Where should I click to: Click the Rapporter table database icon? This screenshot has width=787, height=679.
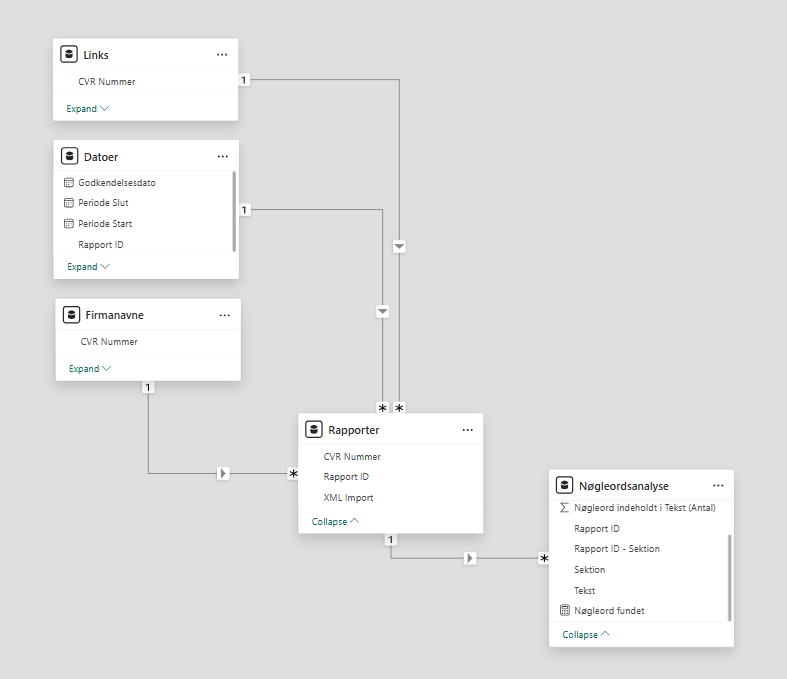click(x=314, y=430)
